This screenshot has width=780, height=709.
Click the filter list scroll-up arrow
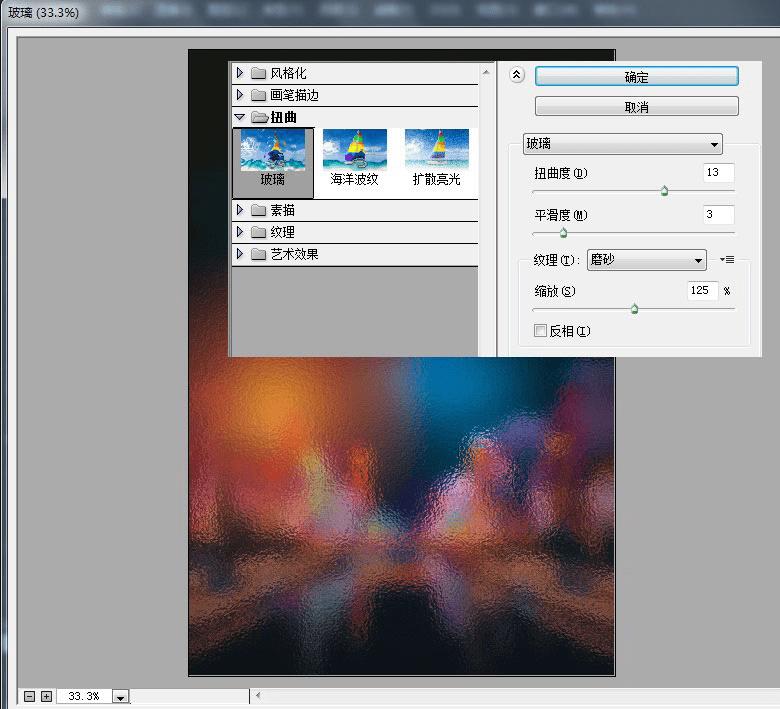(x=486, y=73)
